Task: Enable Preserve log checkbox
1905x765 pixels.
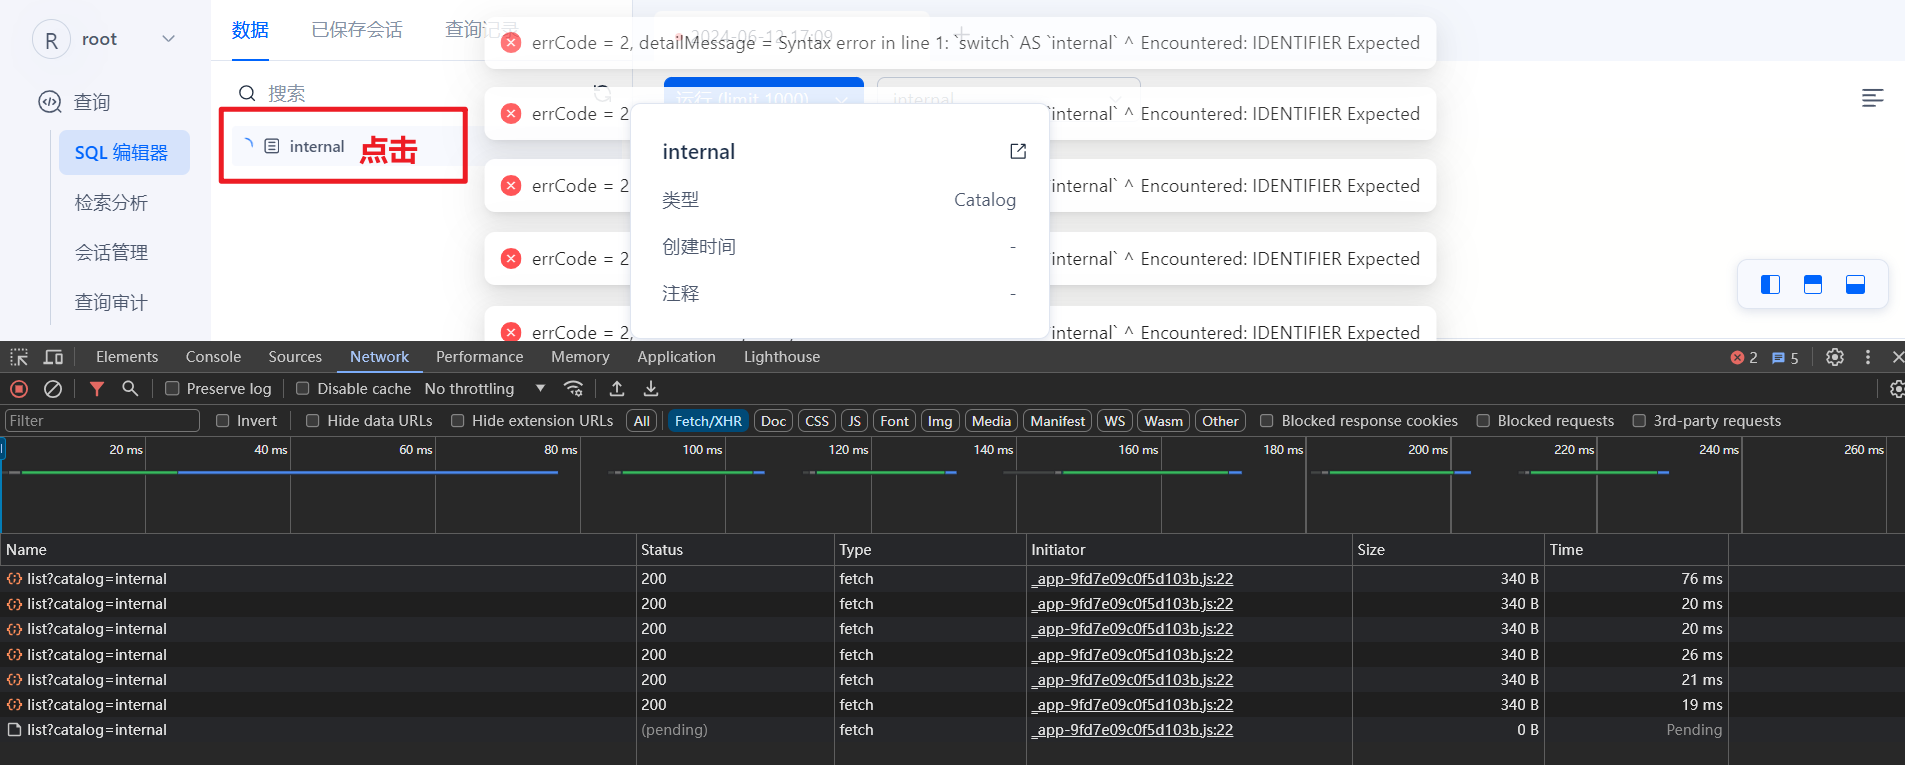Action: click(x=172, y=389)
